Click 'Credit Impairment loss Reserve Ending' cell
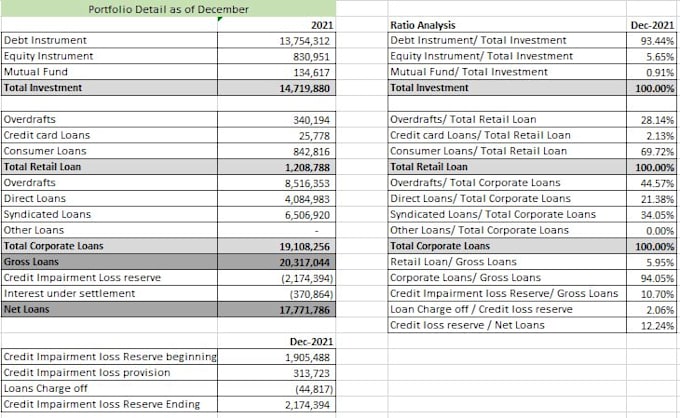This screenshot has width=680, height=418. (x=109, y=404)
